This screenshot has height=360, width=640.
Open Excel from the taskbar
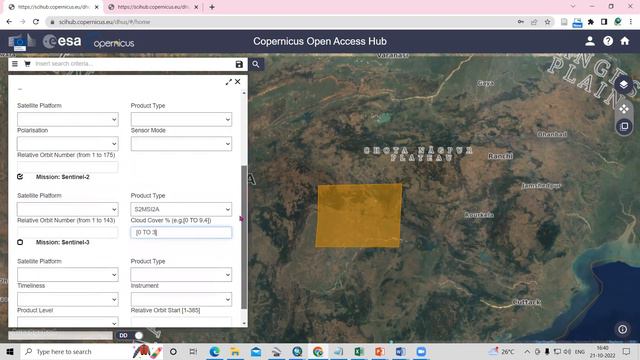pos(359,351)
